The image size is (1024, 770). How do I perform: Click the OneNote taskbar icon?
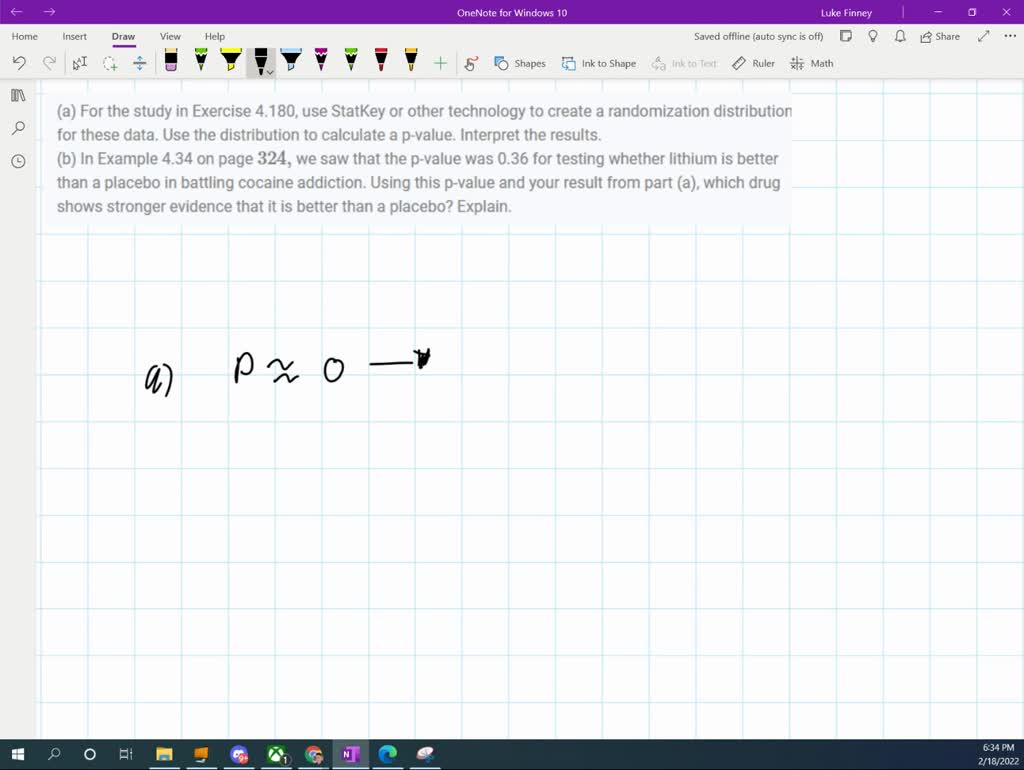pos(351,754)
